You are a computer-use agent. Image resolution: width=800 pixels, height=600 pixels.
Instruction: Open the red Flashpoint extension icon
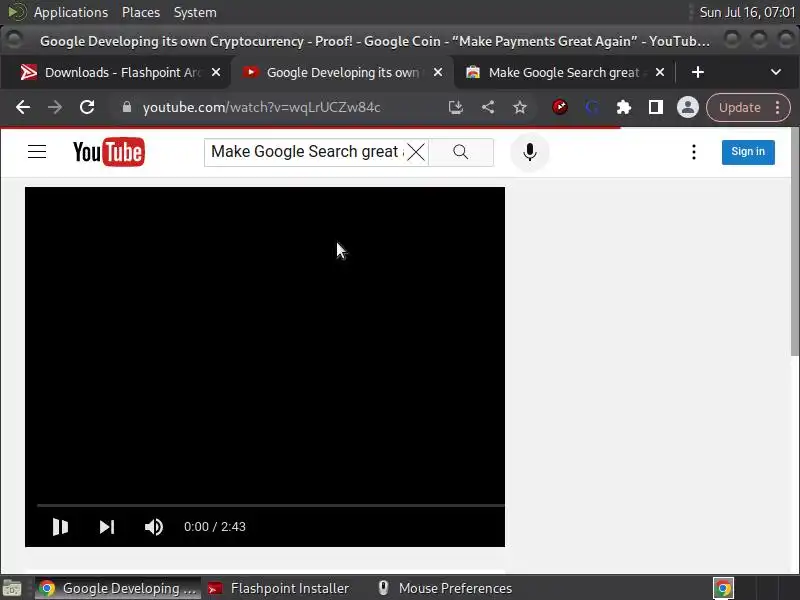click(x=560, y=107)
